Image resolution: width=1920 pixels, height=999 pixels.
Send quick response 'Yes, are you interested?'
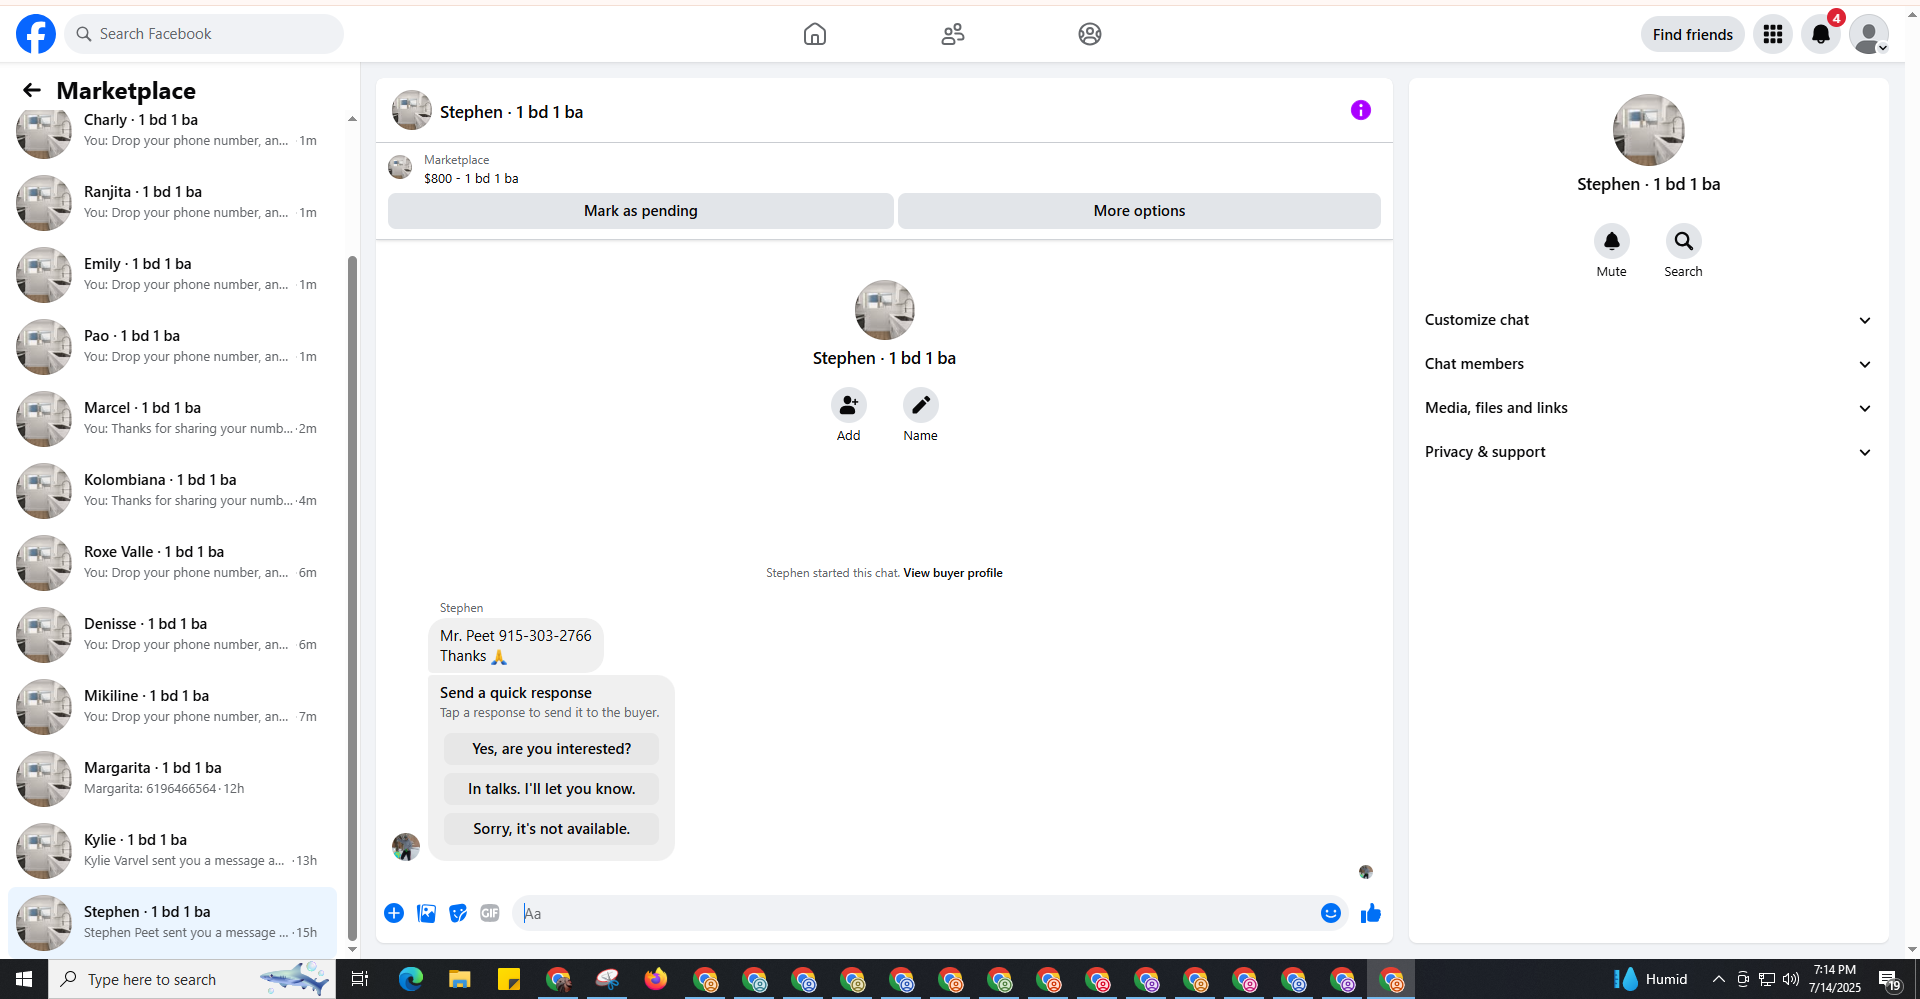pyautogui.click(x=552, y=749)
